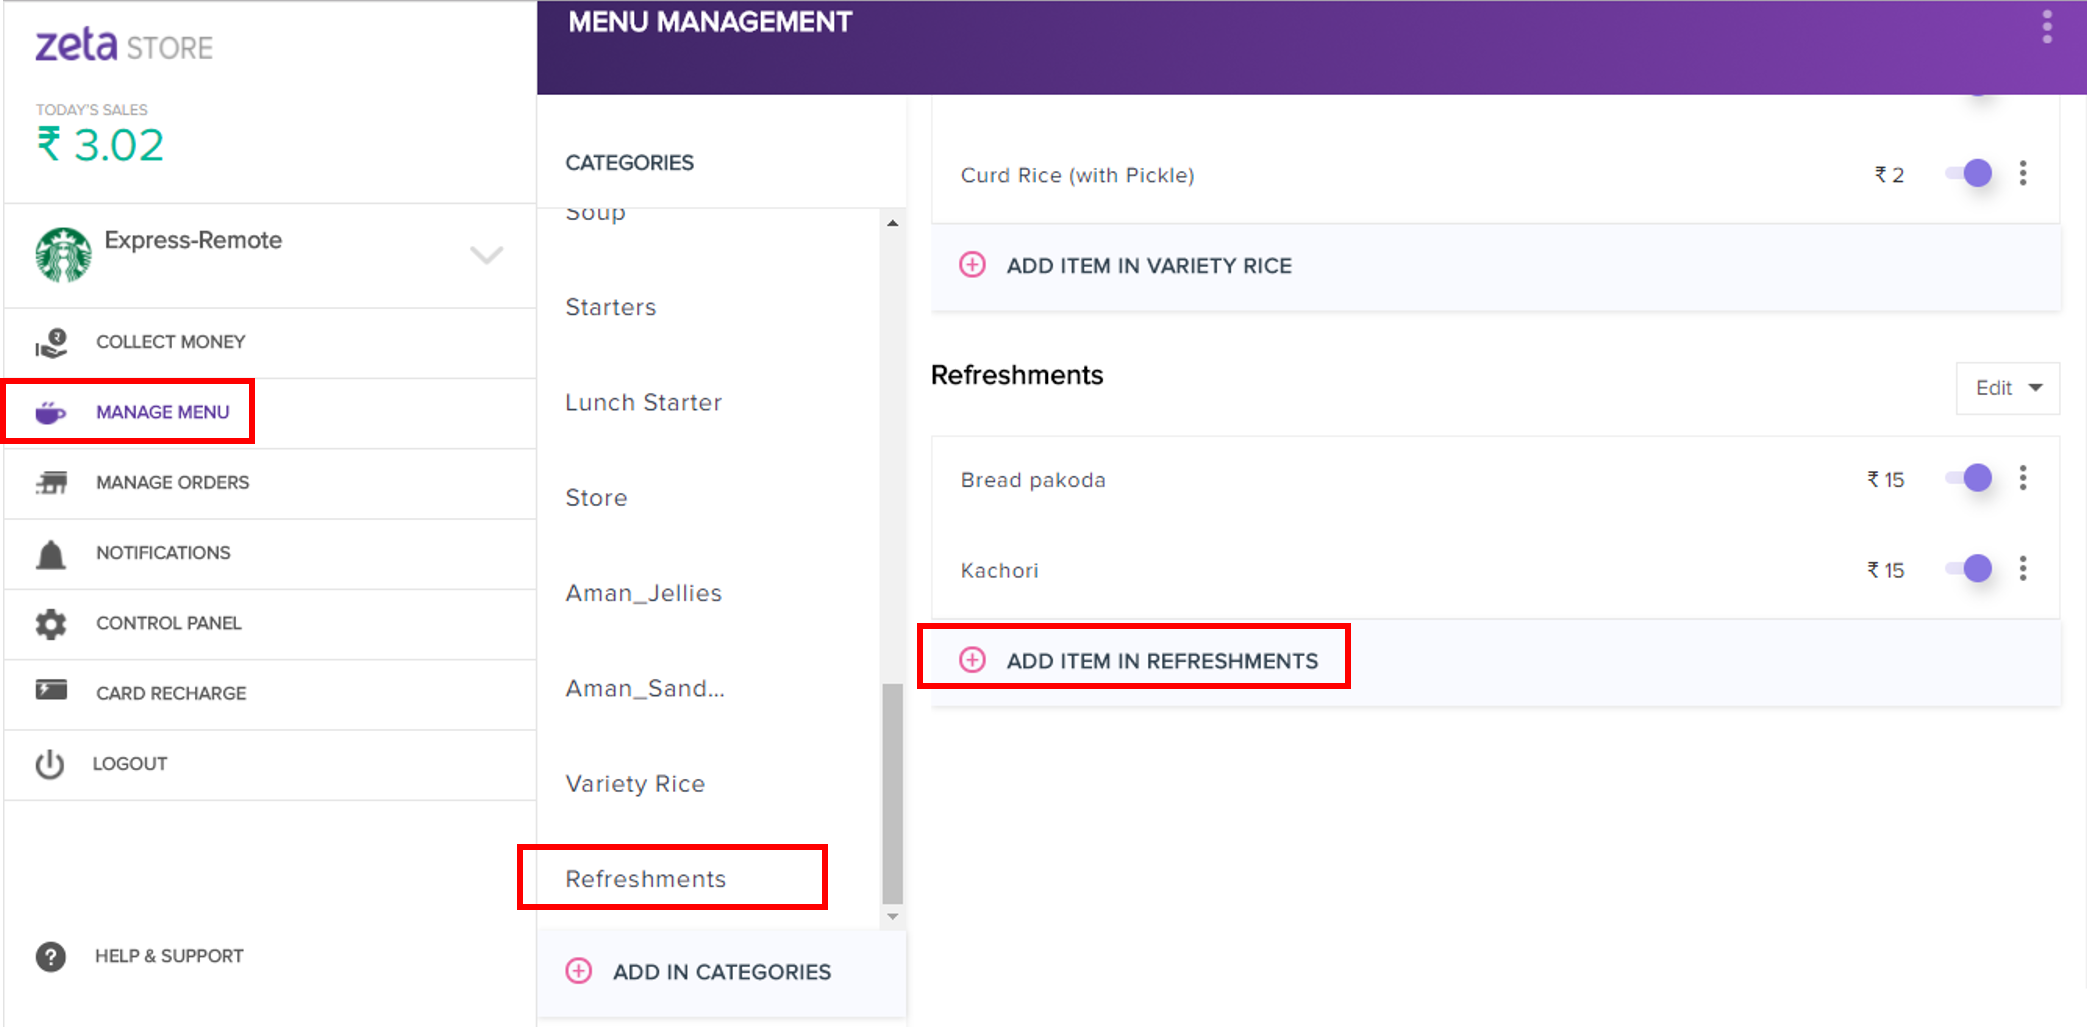Expand the Express-Remote store chevron
This screenshot has width=2087, height=1027.
click(x=486, y=255)
